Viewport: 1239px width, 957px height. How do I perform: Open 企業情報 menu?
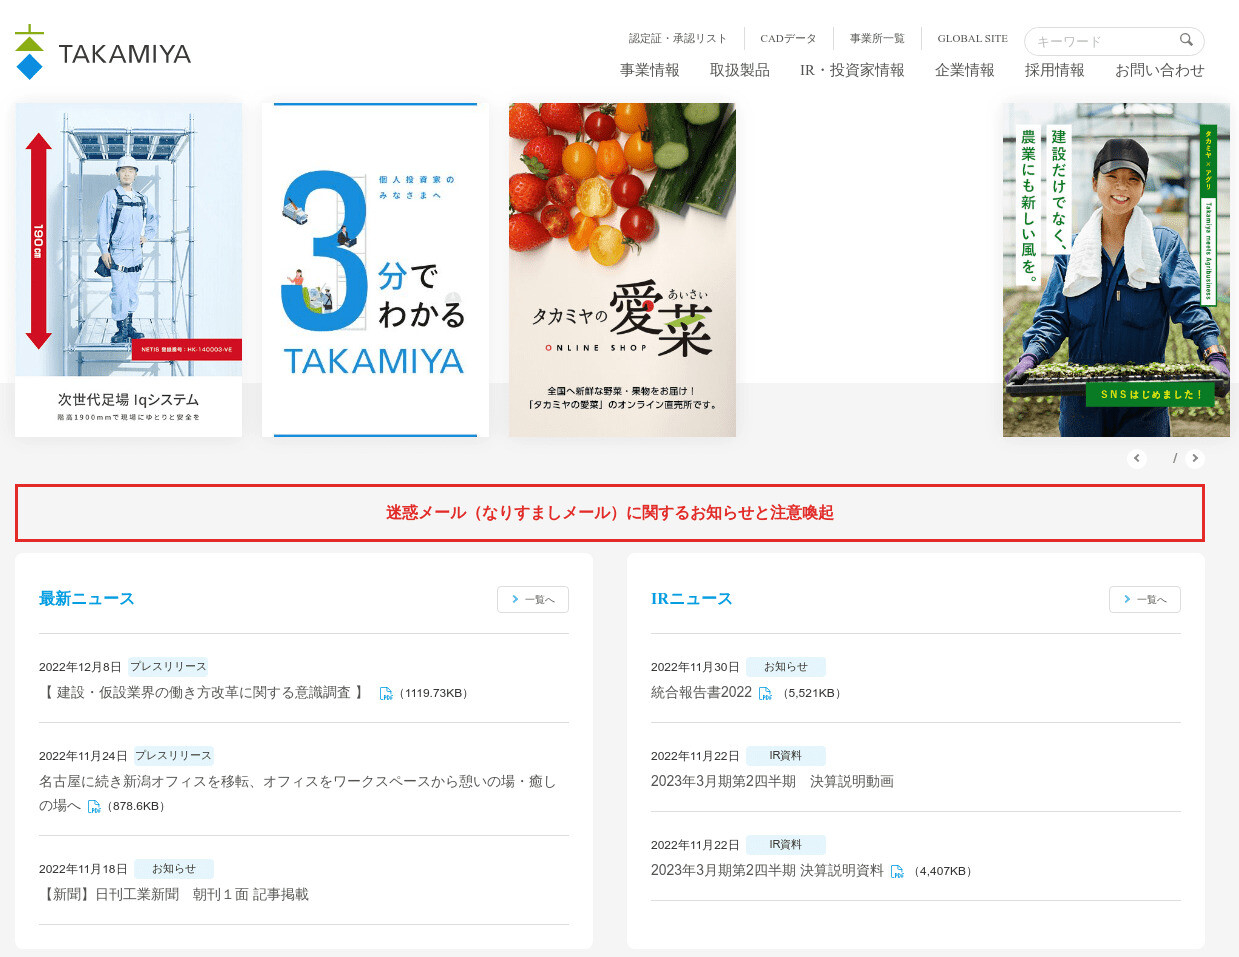965,70
